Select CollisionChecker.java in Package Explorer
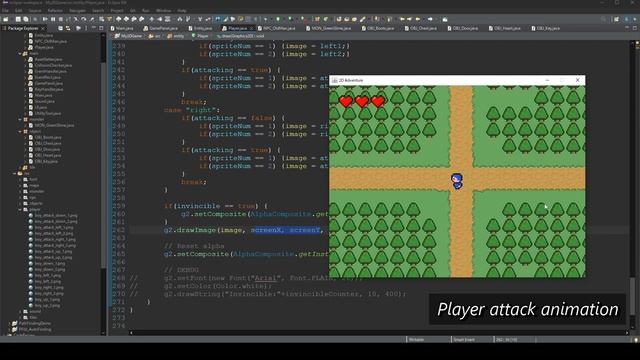Viewport: 640px width, 360px height. tap(50, 65)
